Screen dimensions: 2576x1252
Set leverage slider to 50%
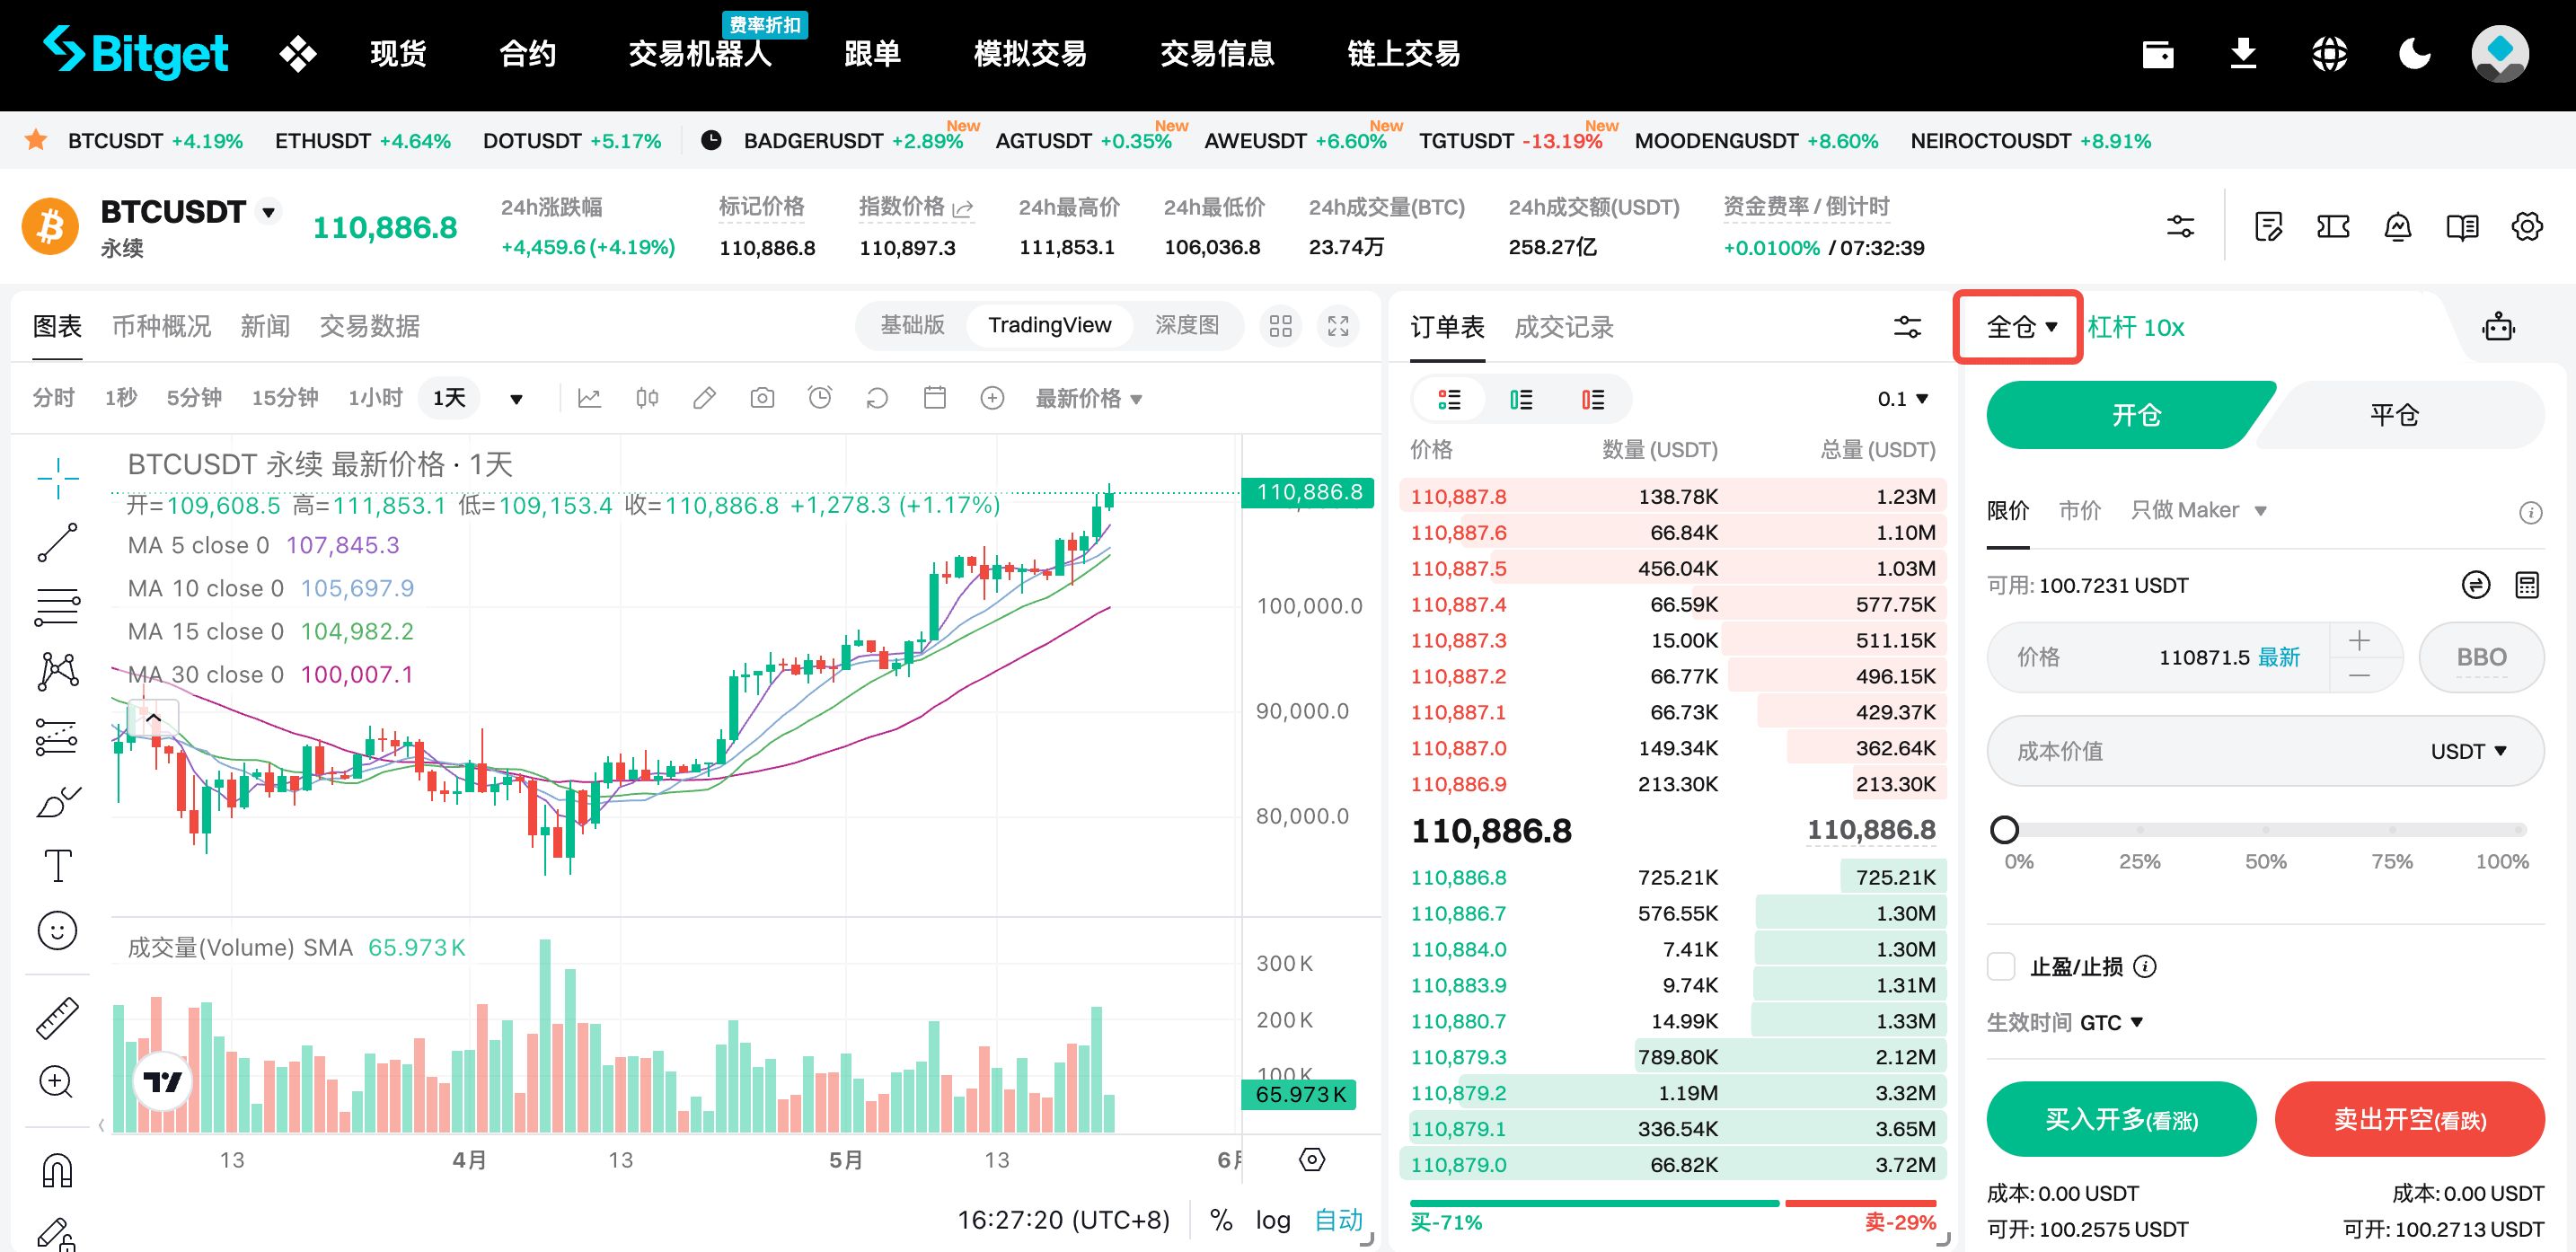2265,830
